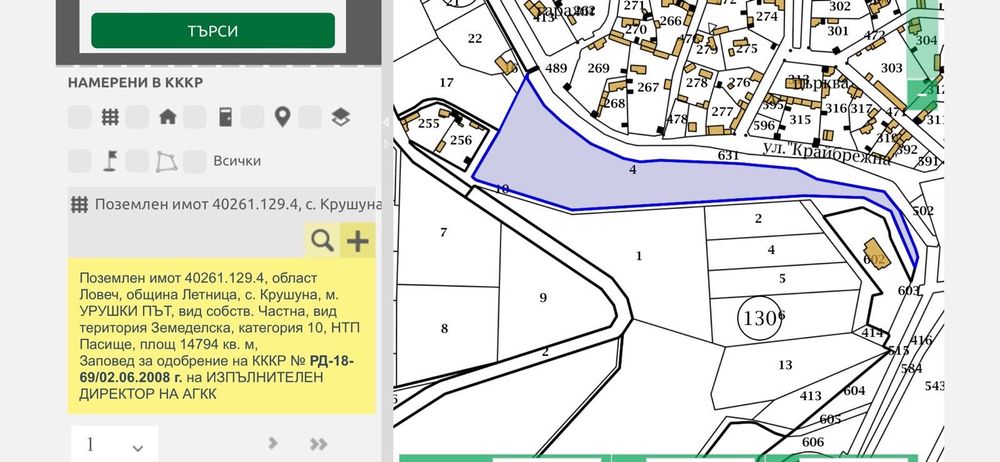
Task: Click parcel 255 on the map
Action: [429, 123]
